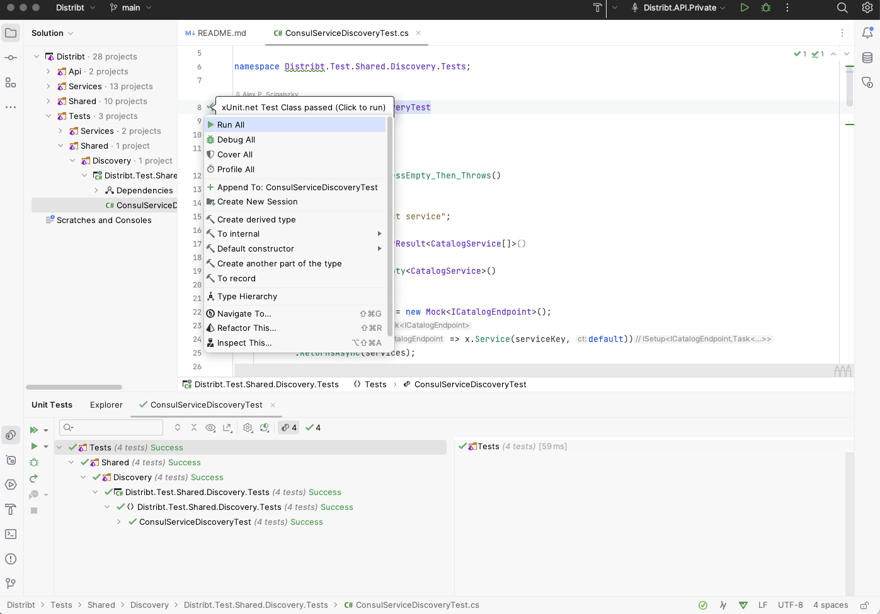Click the Run button in top toolbar
Viewport: 880px width, 614px height.
click(744, 8)
